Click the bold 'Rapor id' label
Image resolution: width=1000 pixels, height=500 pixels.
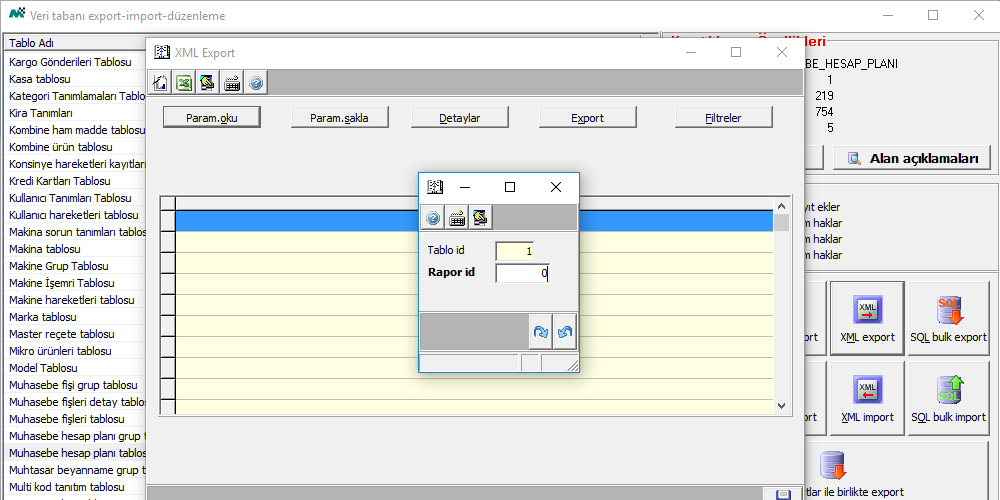coord(452,272)
